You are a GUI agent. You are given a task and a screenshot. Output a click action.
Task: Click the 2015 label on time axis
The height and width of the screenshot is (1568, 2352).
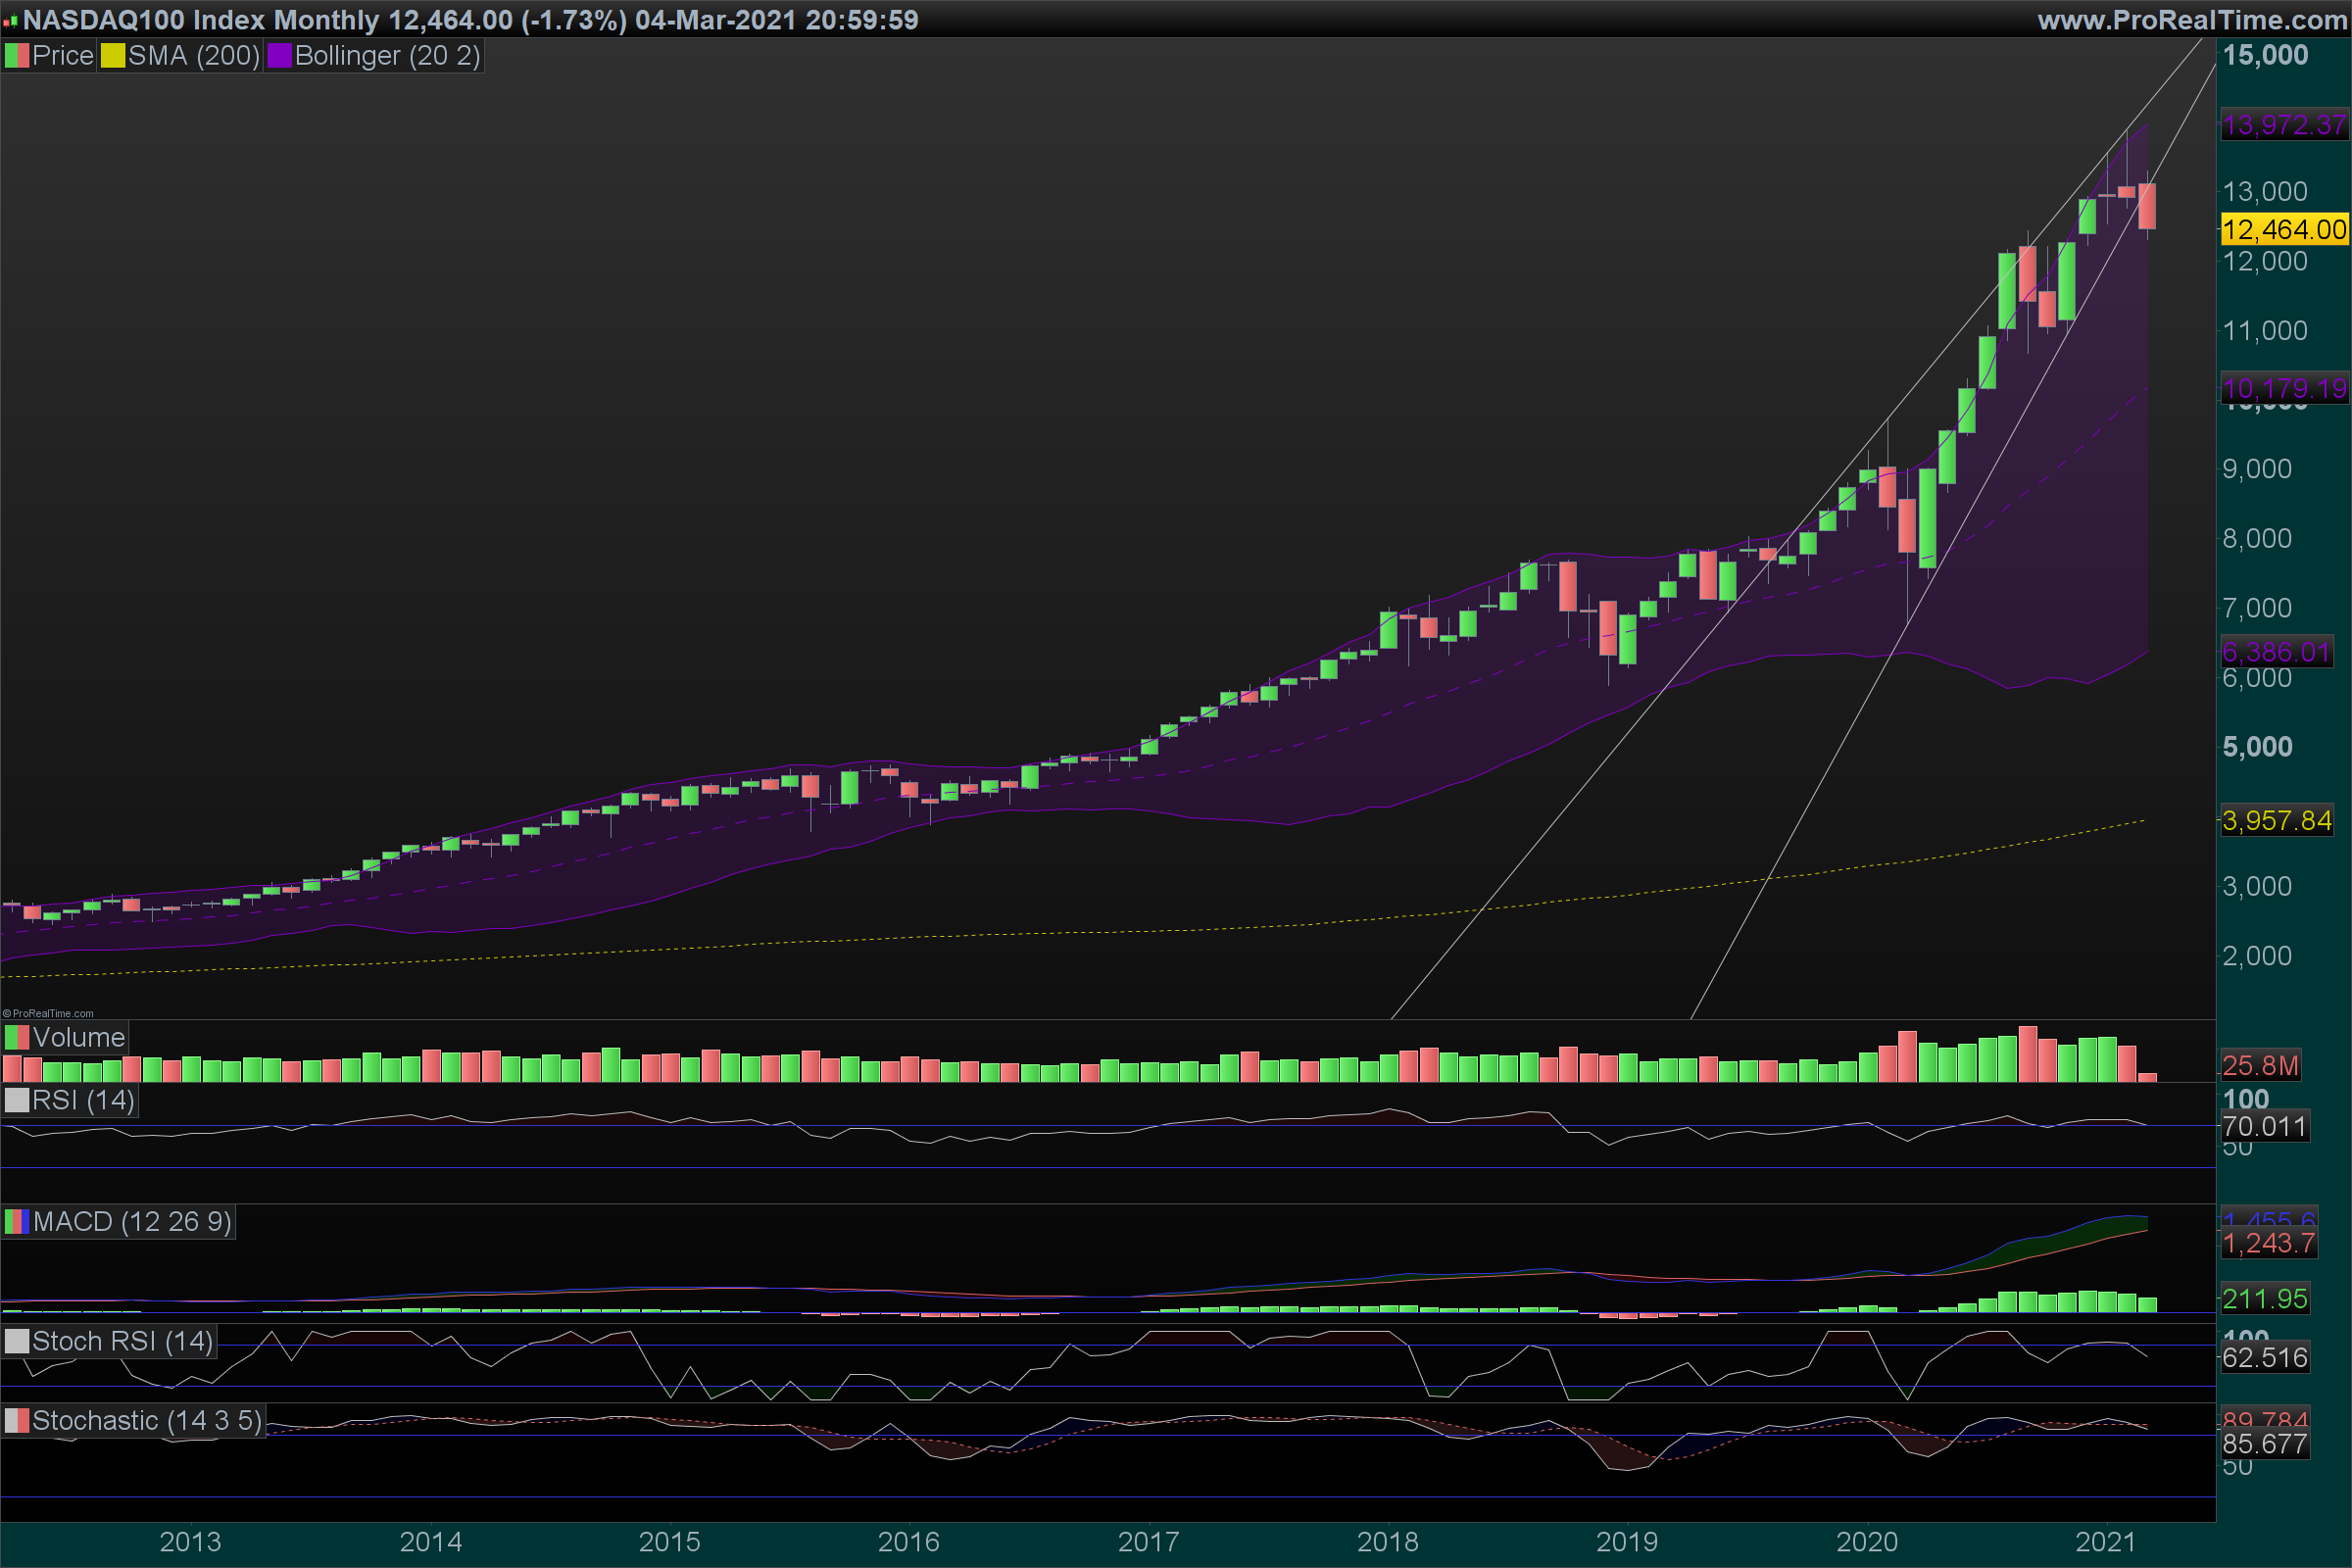tap(669, 1541)
